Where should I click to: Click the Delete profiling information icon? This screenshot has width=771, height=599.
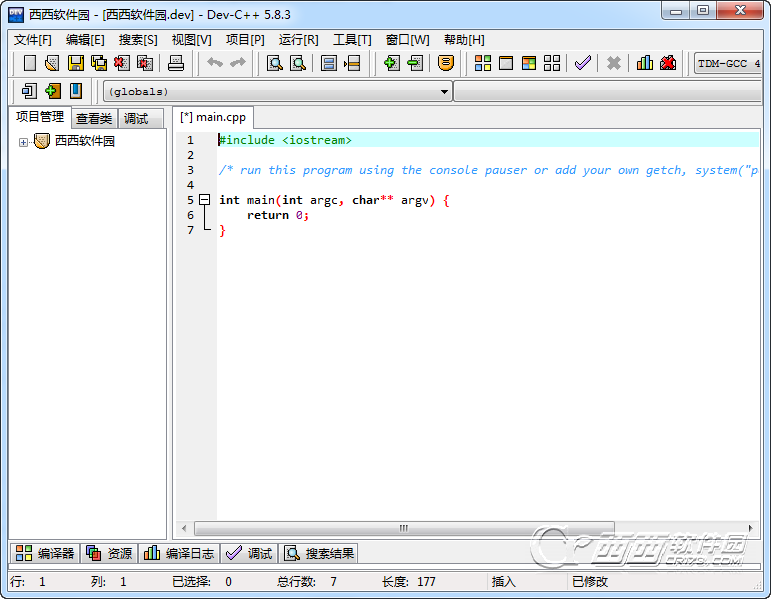tap(668, 63)
